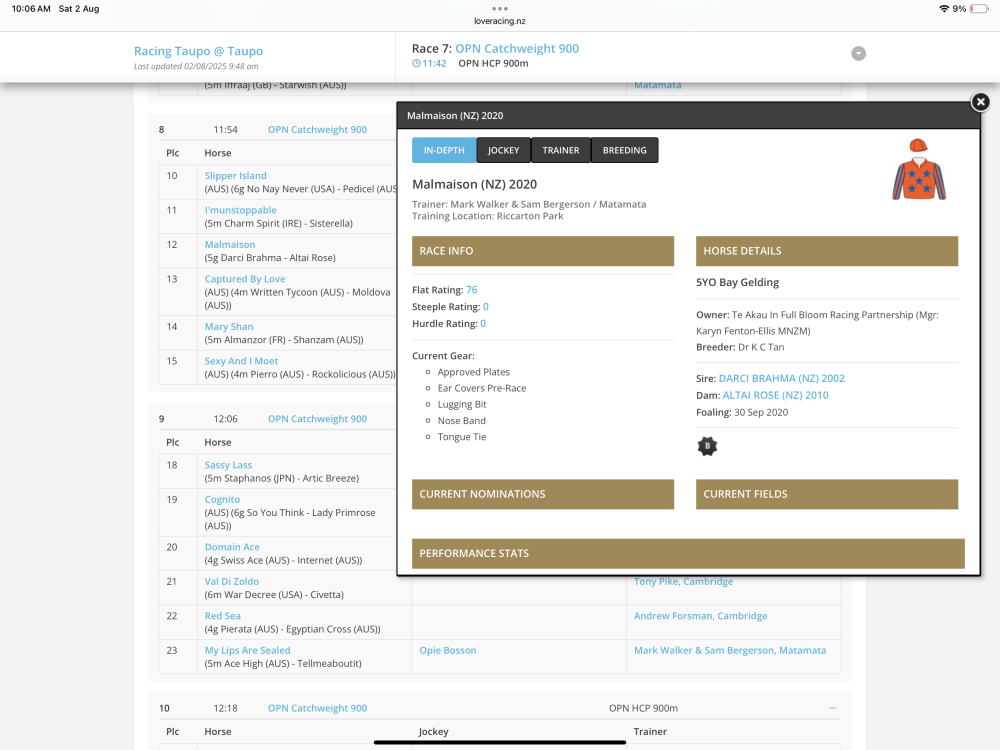Open horse Slipper Island in race 8

[235, 176]
